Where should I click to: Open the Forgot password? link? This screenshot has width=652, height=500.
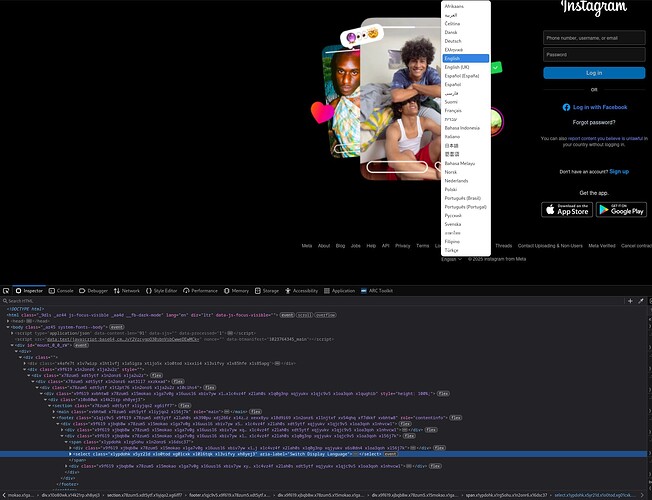click(594, 122)
